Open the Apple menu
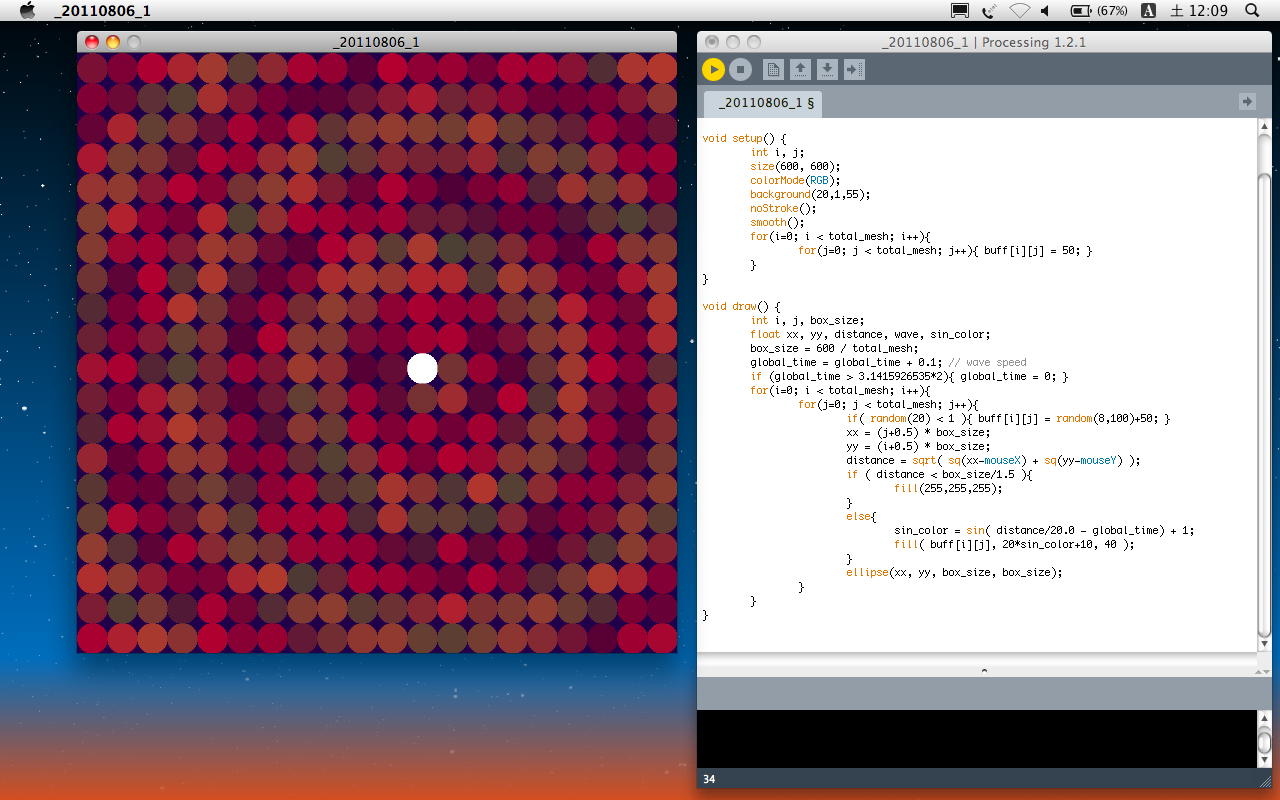The height and width of the screenshot is (800, 1280). pyautogui.click(x=28, y=10)
